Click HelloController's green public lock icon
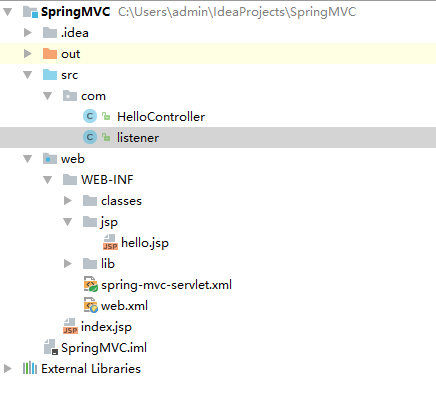Image resolution: width=436 pixels, height=394 pixels. 106,116
